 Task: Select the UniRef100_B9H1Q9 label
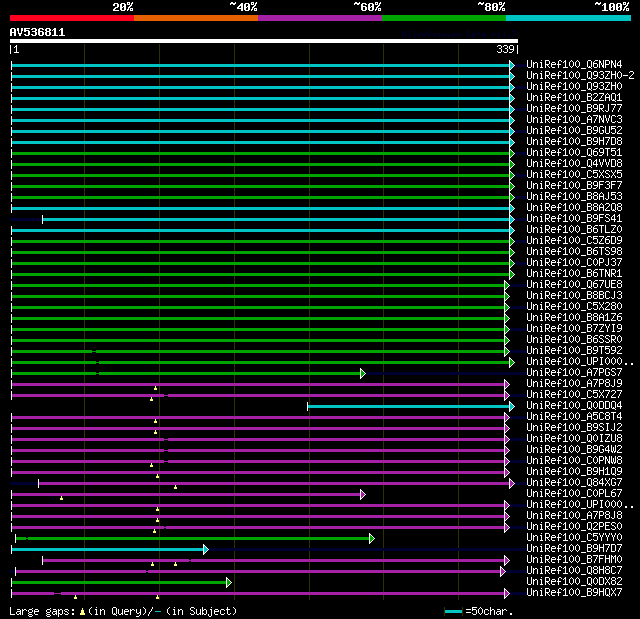click(x=574, y=472)
